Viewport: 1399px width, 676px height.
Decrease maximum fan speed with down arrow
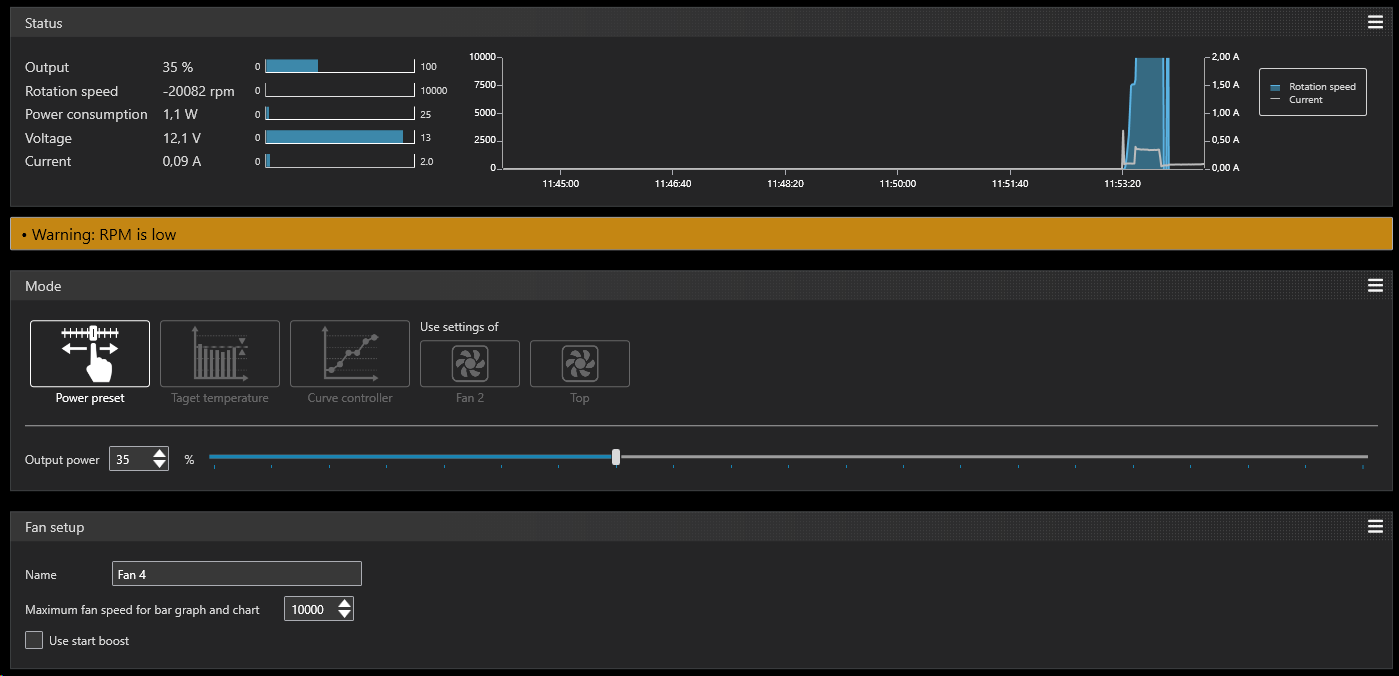[345, 614]
